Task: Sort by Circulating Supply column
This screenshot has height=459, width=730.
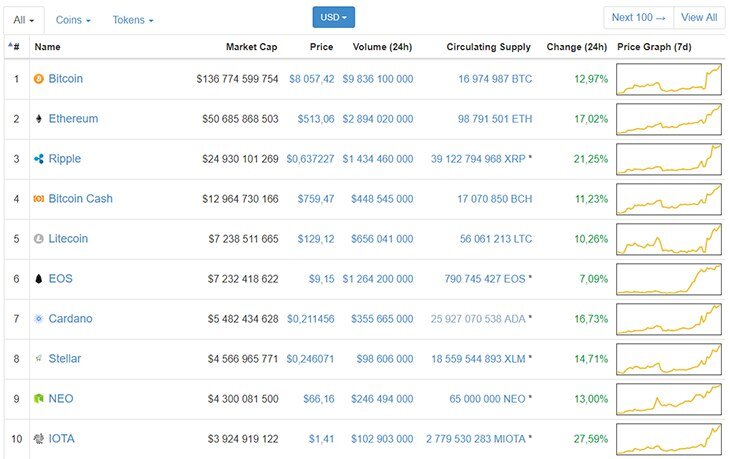Action: pos(488,47)
